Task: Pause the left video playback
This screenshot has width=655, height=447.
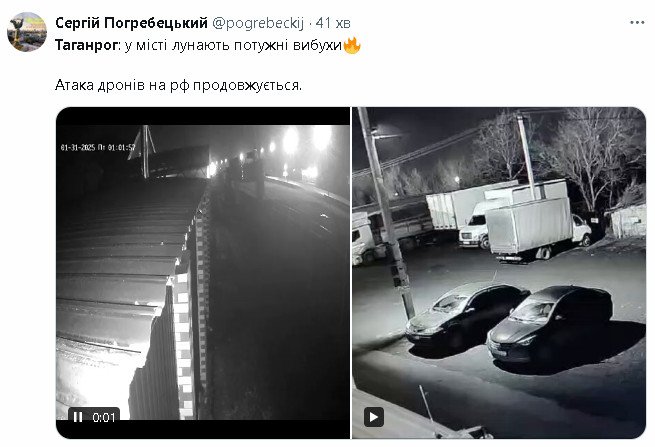Action: (78, 417)
